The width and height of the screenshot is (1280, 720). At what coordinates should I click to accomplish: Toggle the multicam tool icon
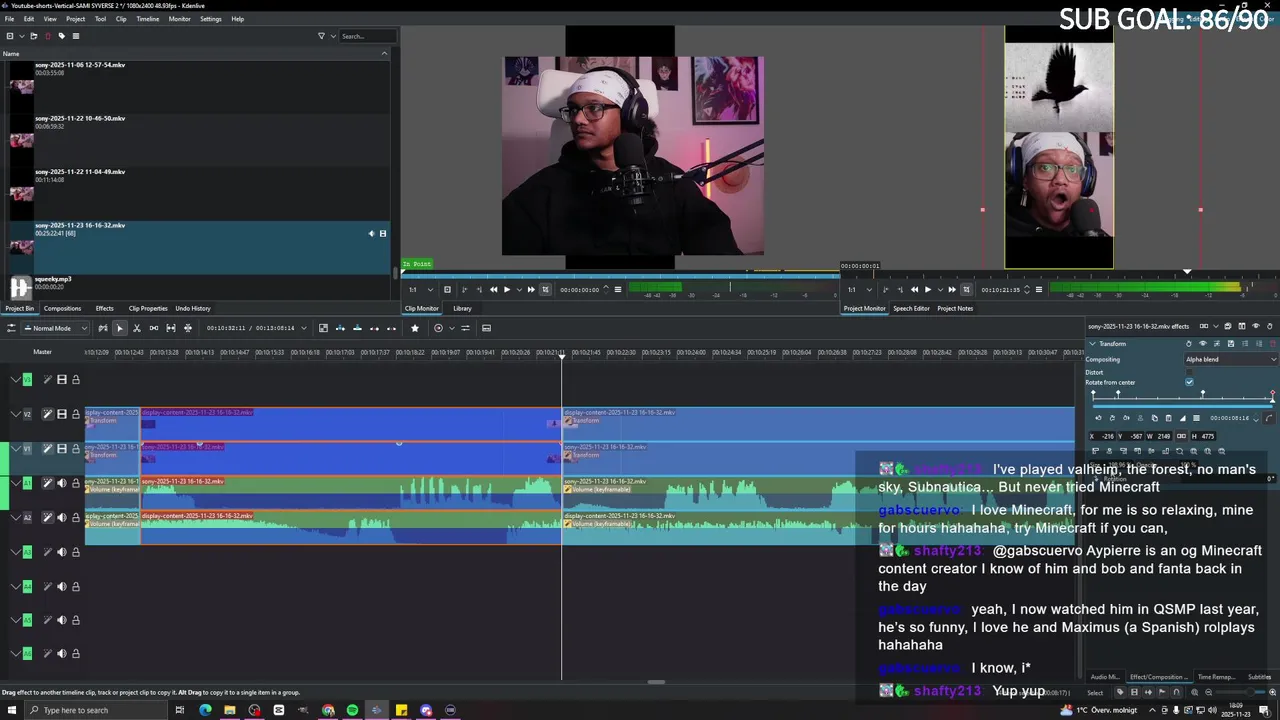click(x=188, y=328)
